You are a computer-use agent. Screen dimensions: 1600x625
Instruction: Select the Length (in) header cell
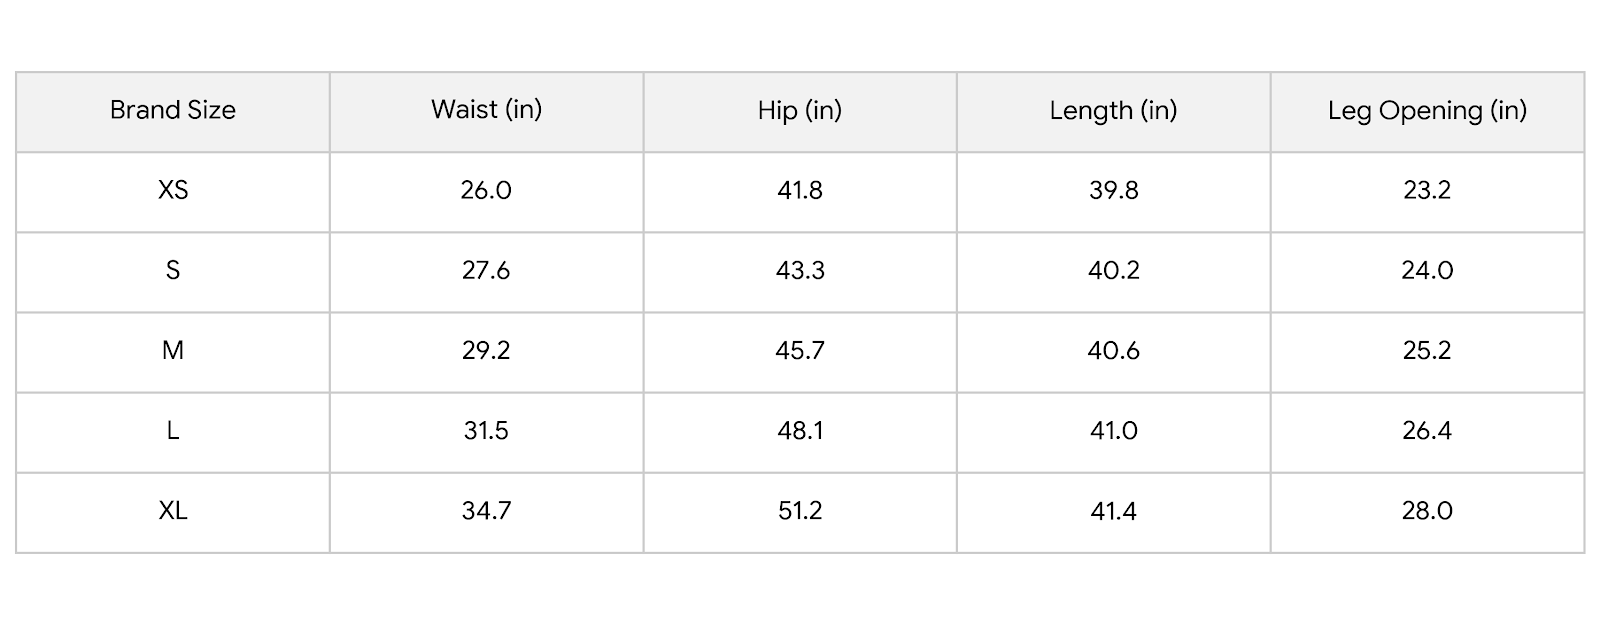[1113, 110]
